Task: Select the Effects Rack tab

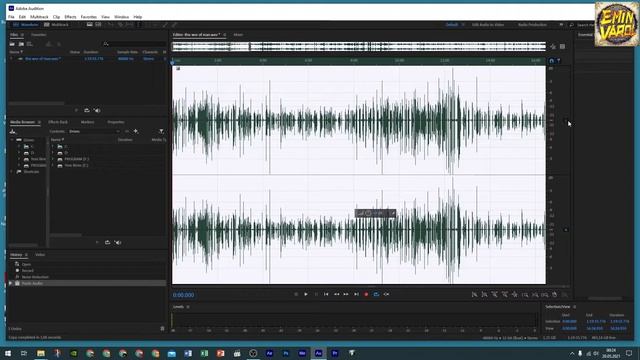Action: (58, 122)
